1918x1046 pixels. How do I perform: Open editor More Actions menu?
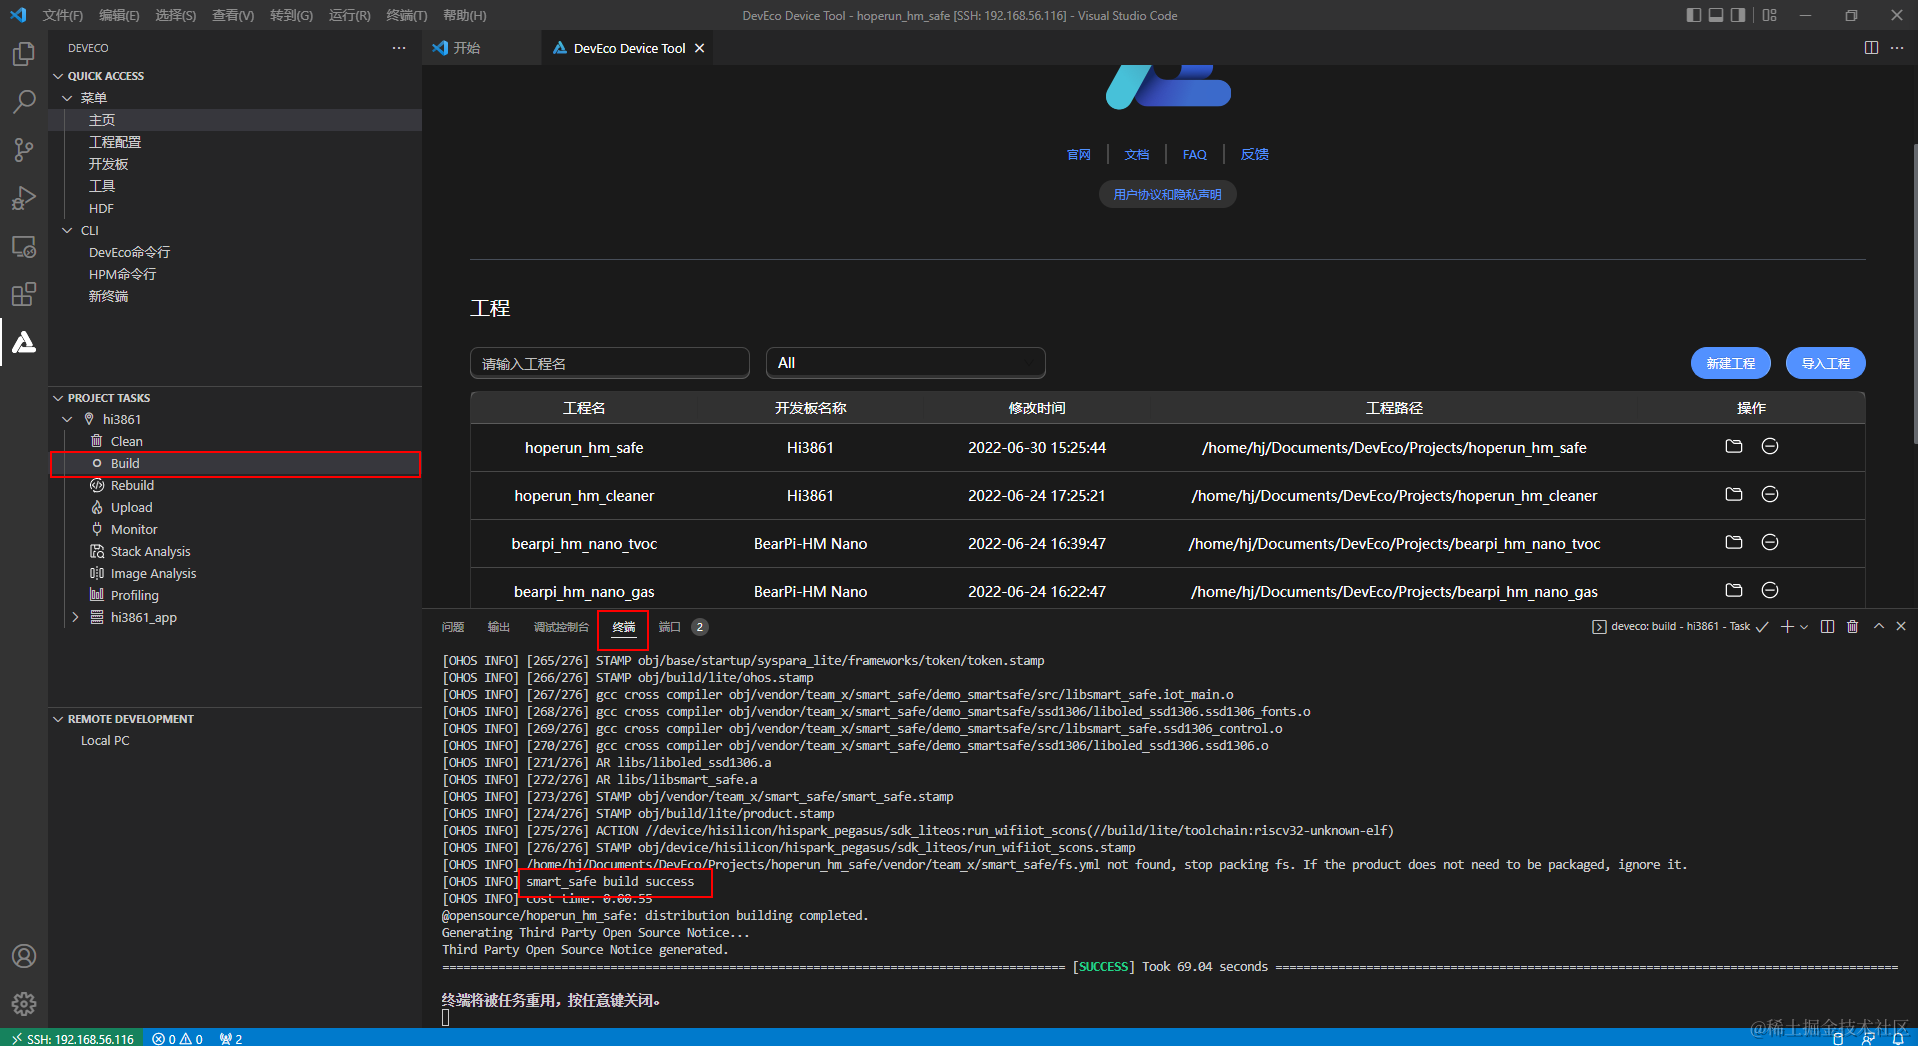[x=1897, y=48]
